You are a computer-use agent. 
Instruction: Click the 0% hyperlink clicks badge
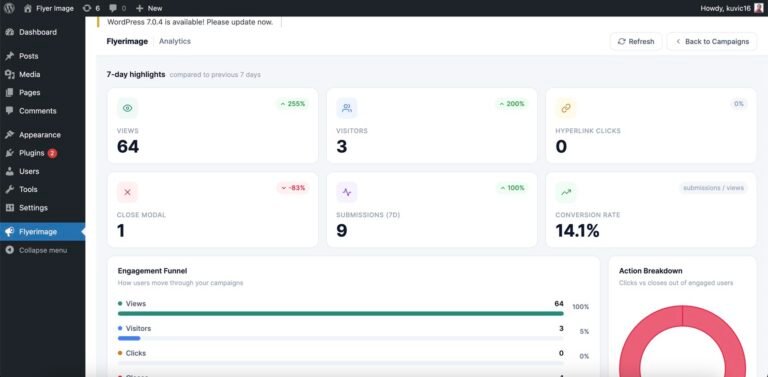(739, 104)
